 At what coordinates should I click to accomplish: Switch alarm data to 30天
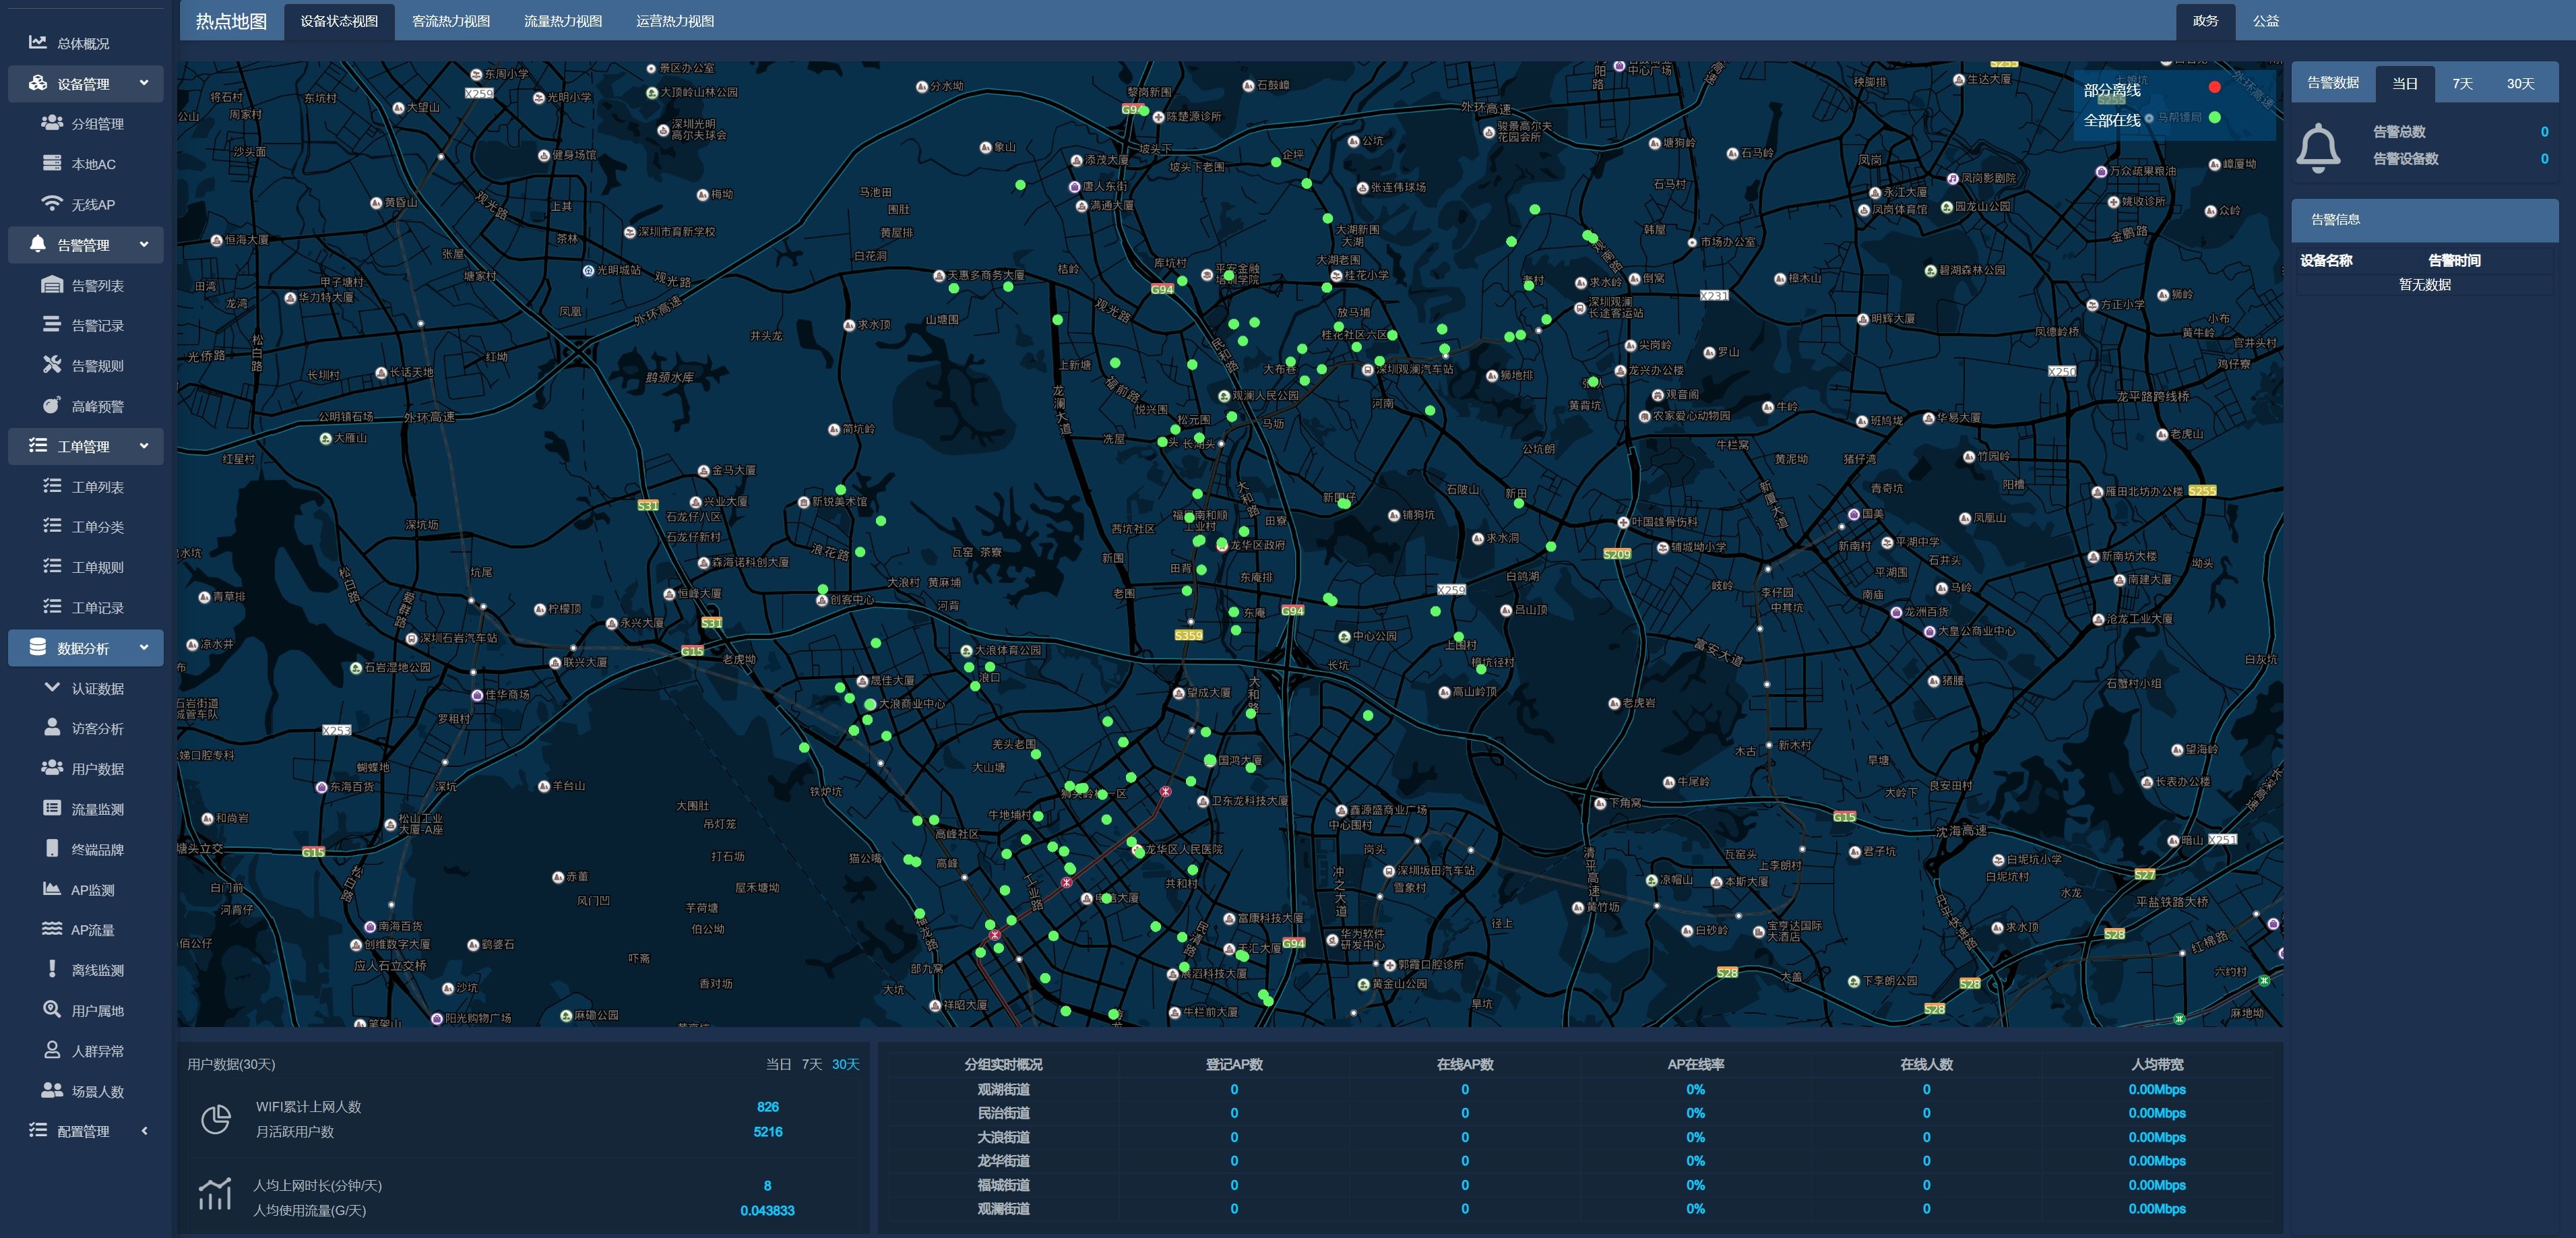pyautogui.click(x=2520, y=84)
